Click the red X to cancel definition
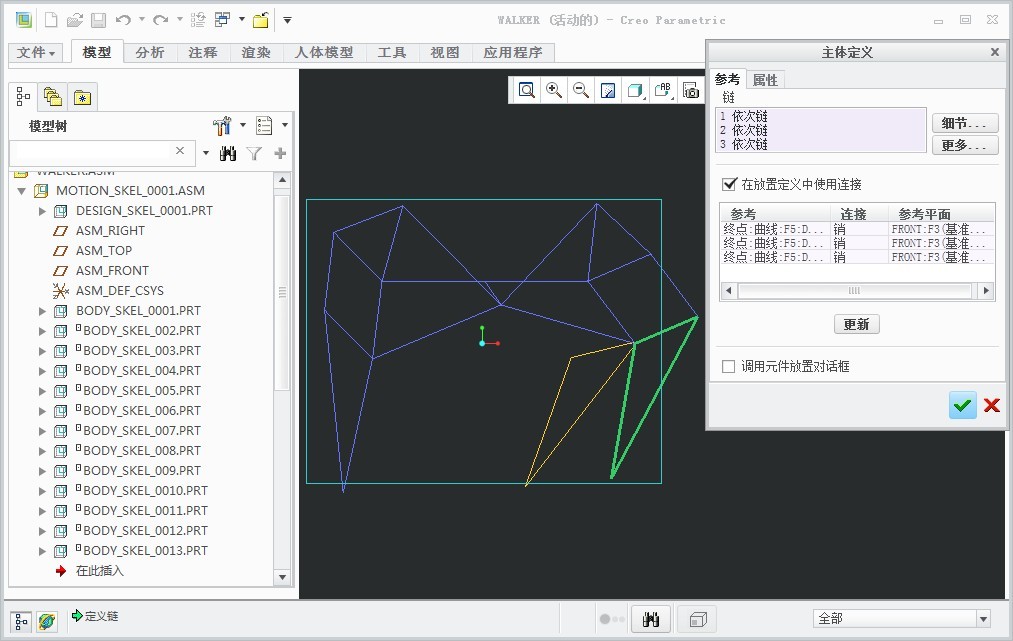 tap(991, 405)
